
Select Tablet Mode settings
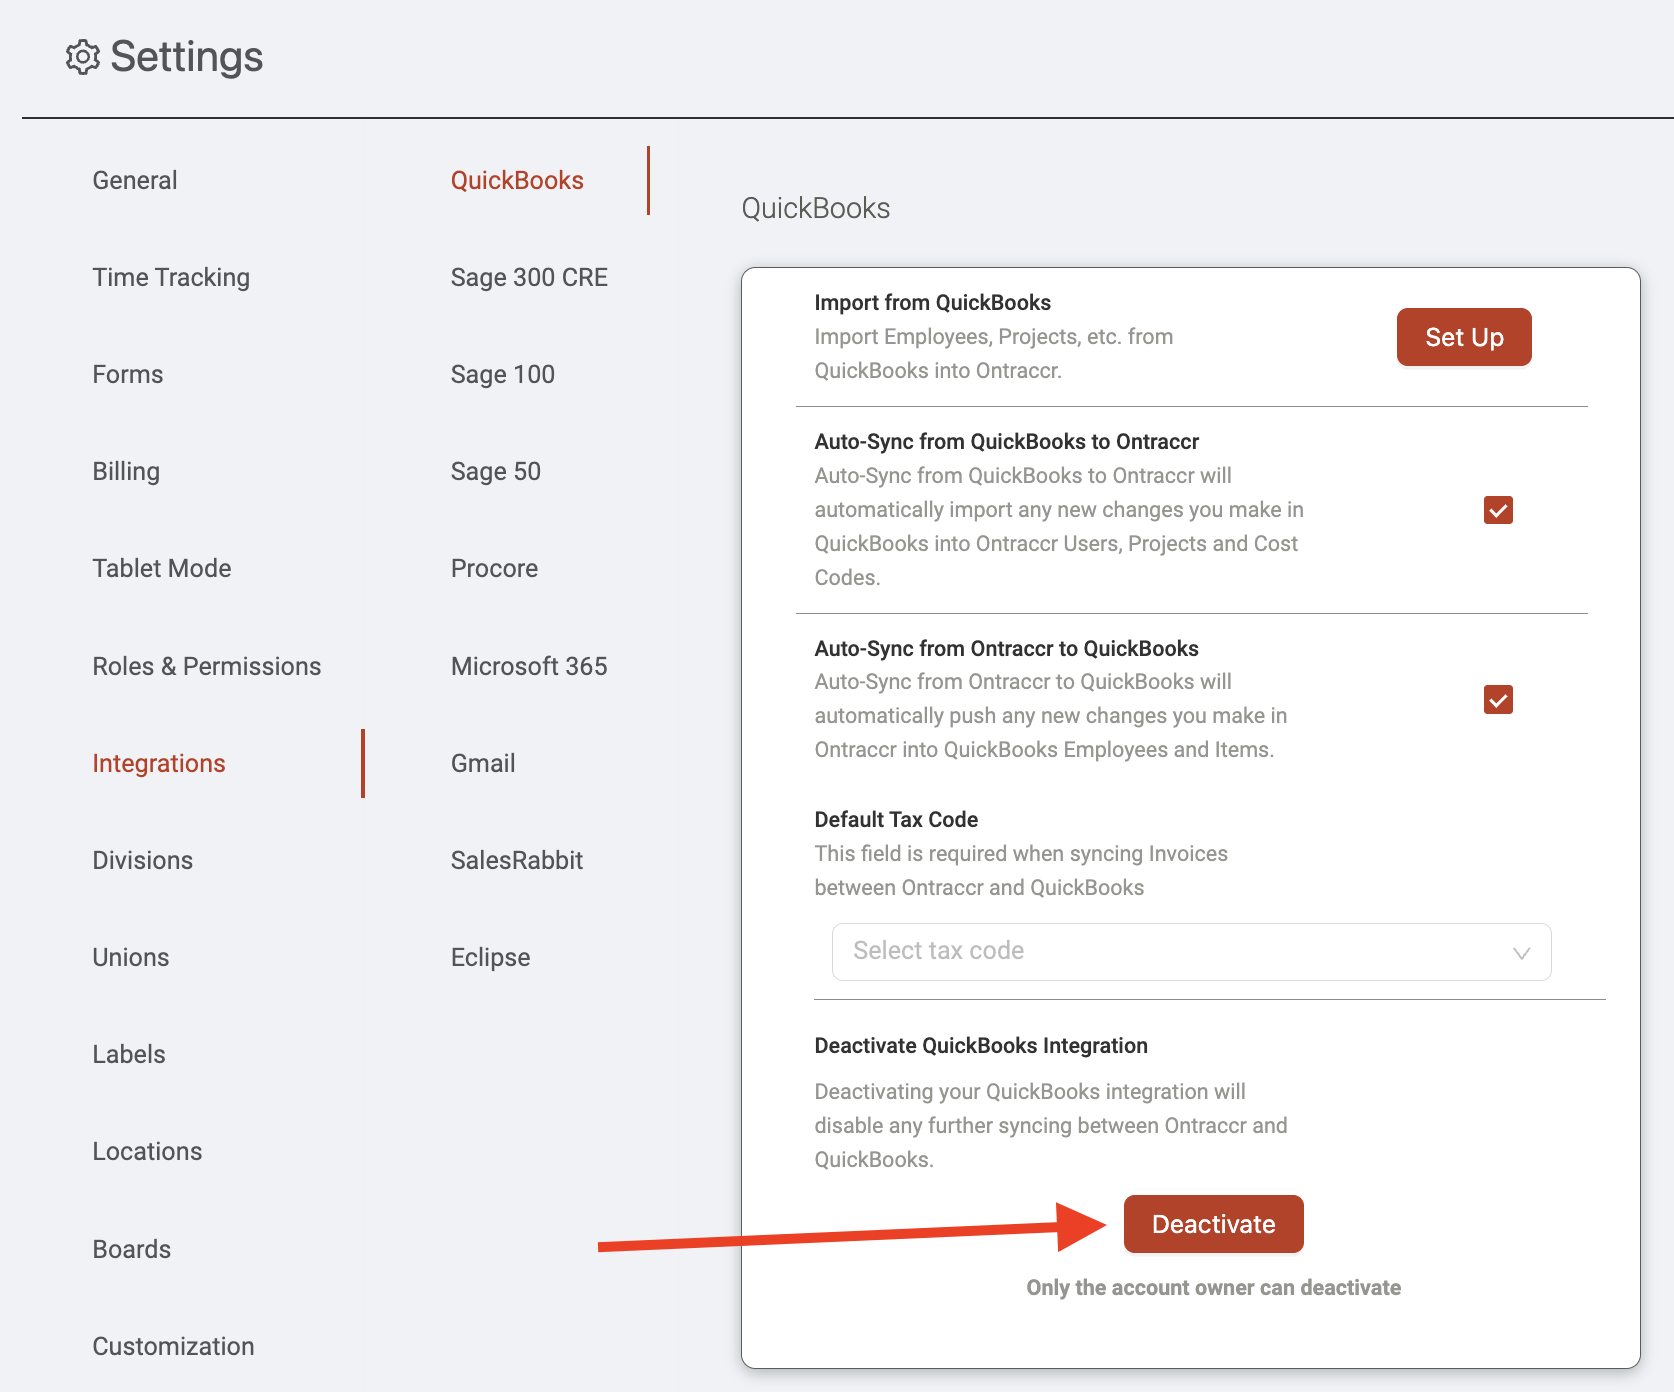[162, 568]
